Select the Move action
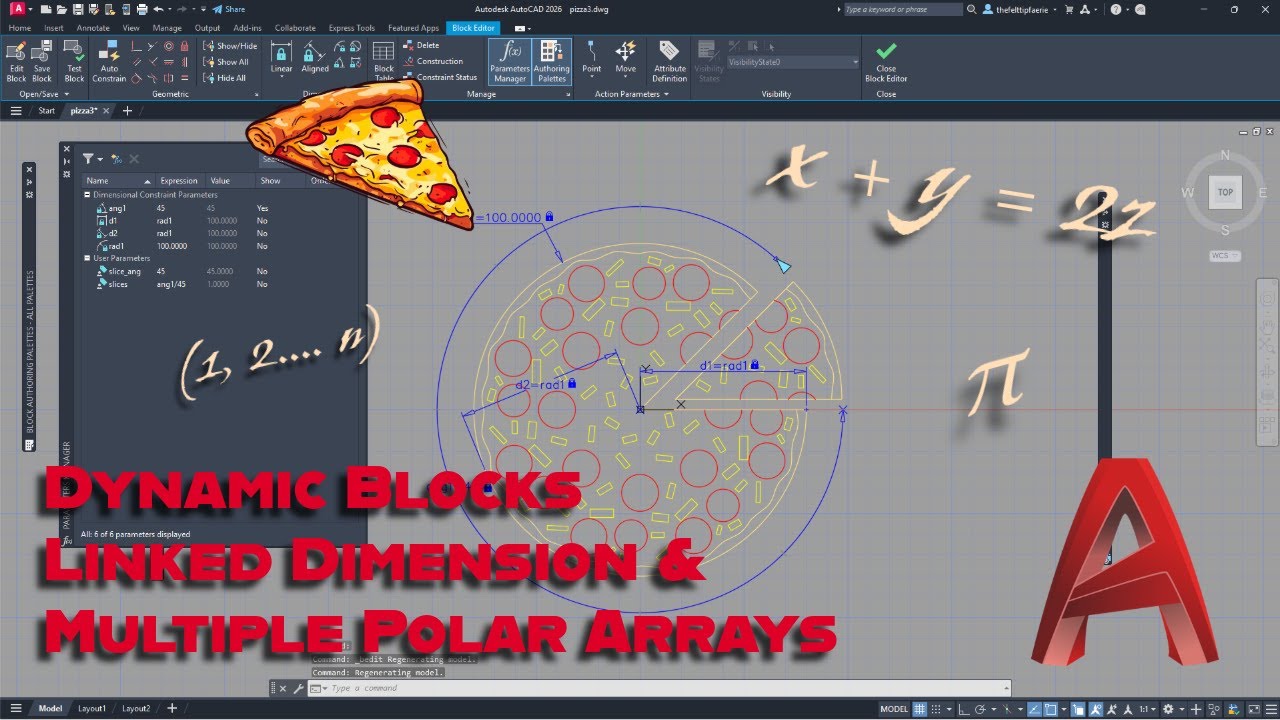 coord(626,58)
